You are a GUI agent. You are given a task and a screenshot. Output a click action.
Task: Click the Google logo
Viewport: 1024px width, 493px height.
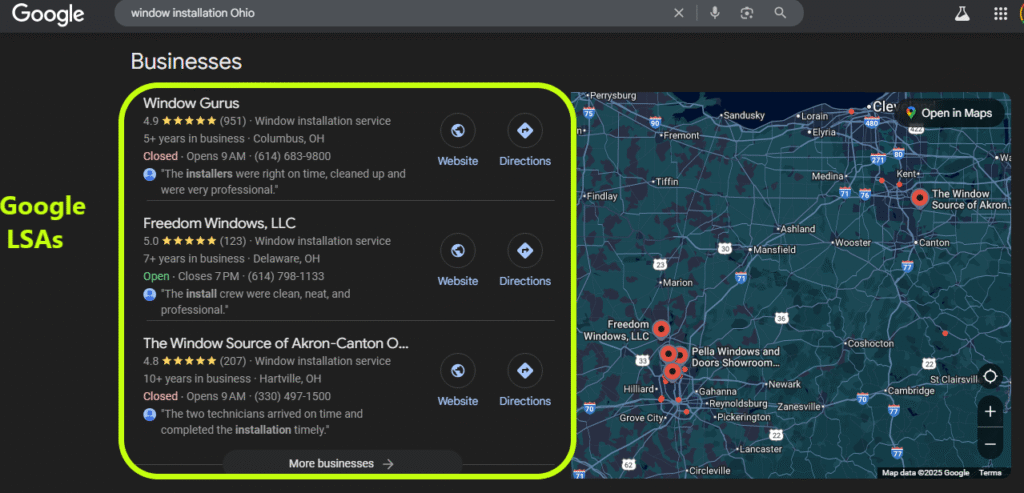tap(48, 14)
